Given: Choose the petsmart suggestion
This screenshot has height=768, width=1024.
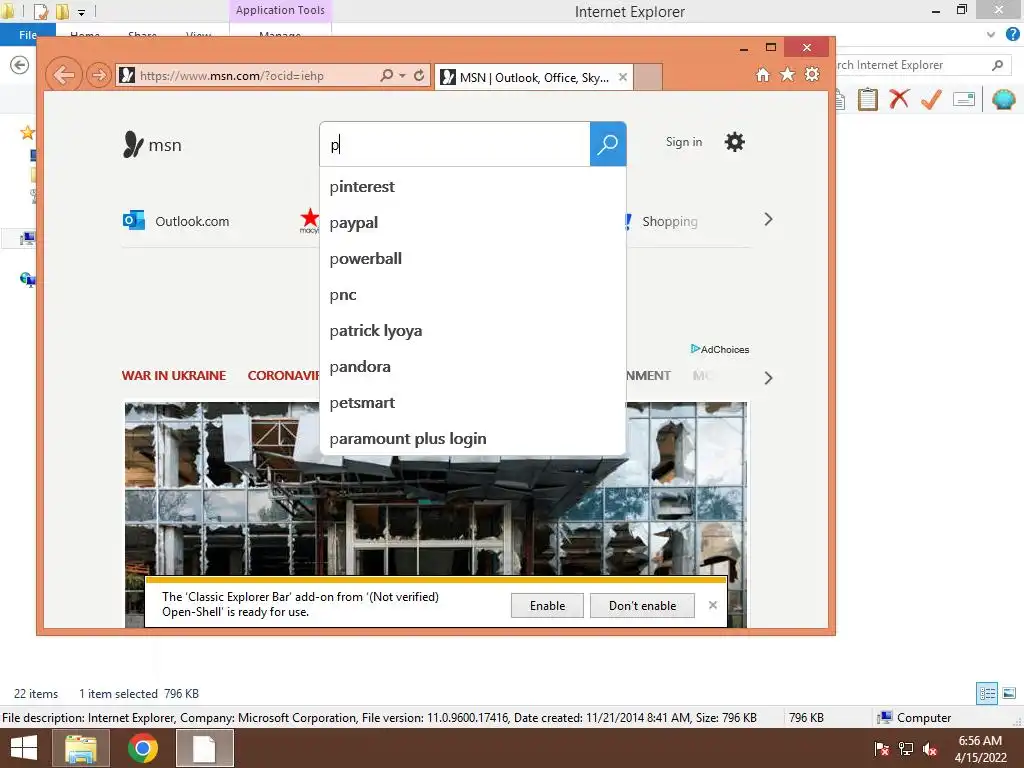Looking at the screenshot, I should click(473, 402).
